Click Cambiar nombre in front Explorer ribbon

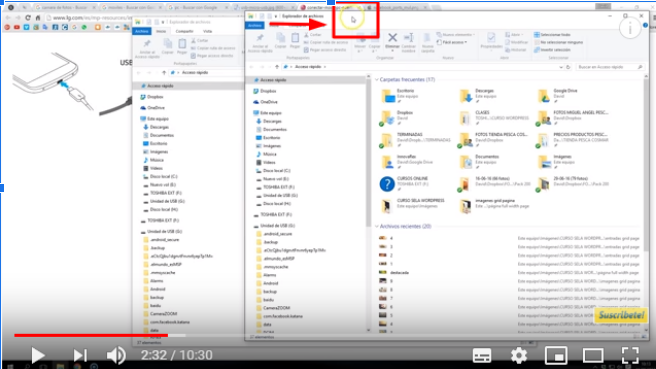(x=408, y=42)
